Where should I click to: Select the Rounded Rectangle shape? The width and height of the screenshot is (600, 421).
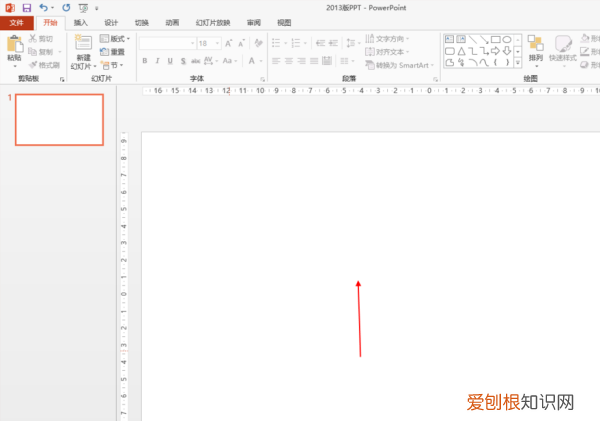[450, 51]
